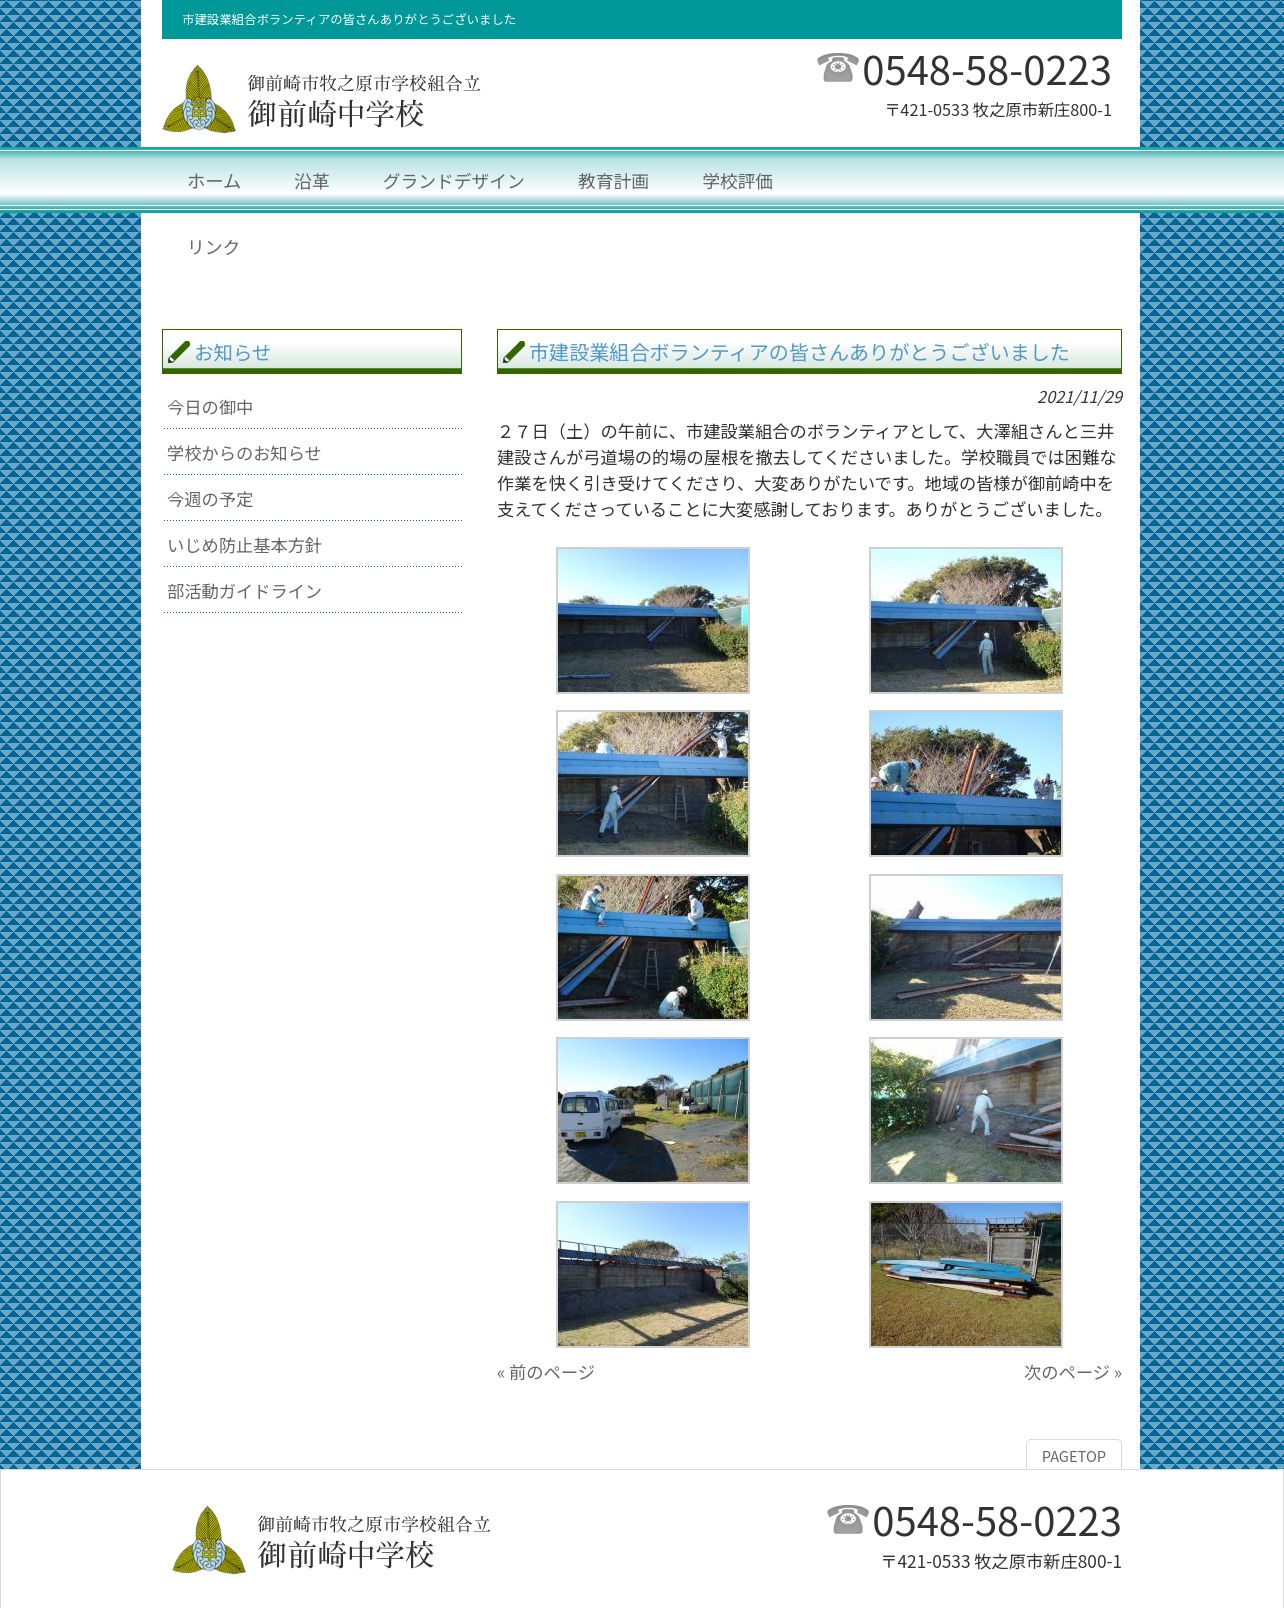This screenshot has height=1608, width=1284.
Task: Open photo of worker crouching on roof close-up
Action: [966, 784]
